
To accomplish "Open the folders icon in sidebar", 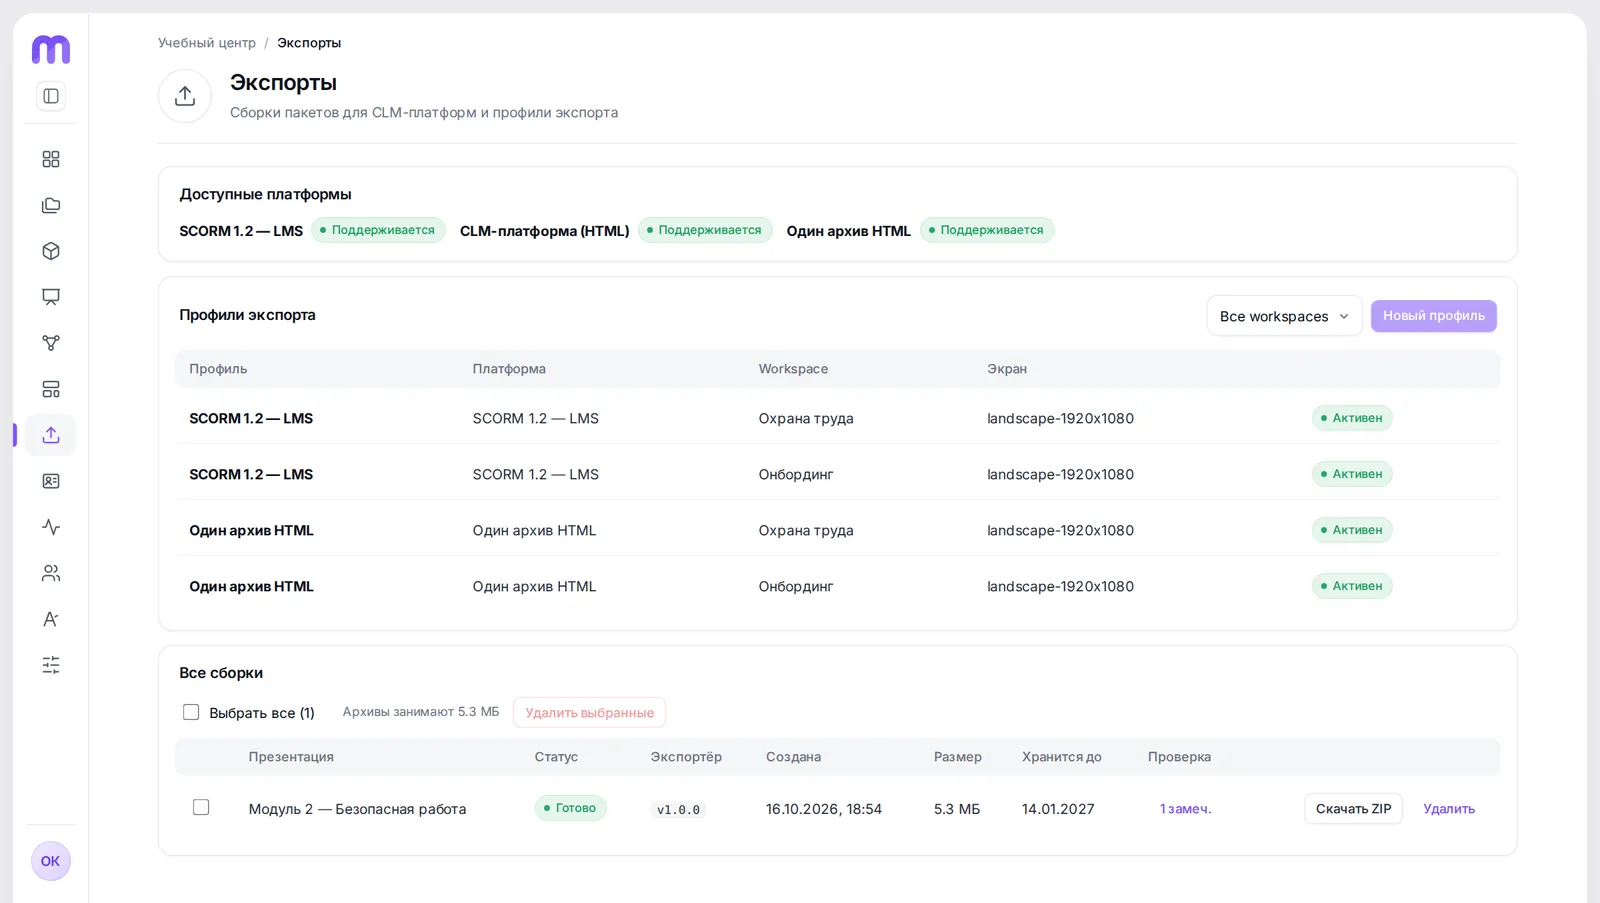I will click(51, 205).
